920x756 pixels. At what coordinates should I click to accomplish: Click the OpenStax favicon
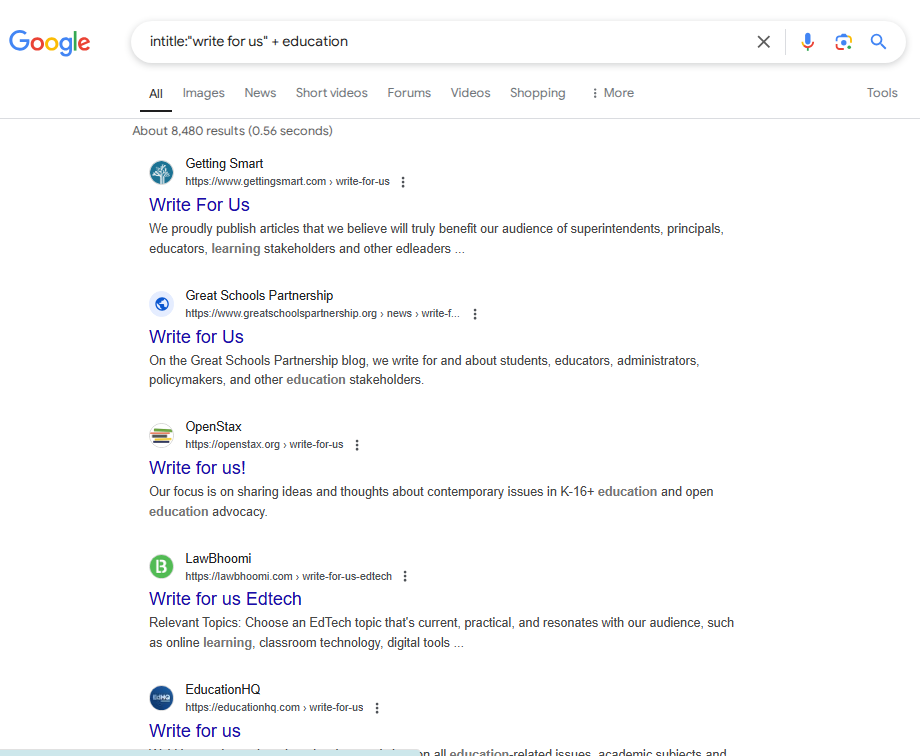[161, 436]
